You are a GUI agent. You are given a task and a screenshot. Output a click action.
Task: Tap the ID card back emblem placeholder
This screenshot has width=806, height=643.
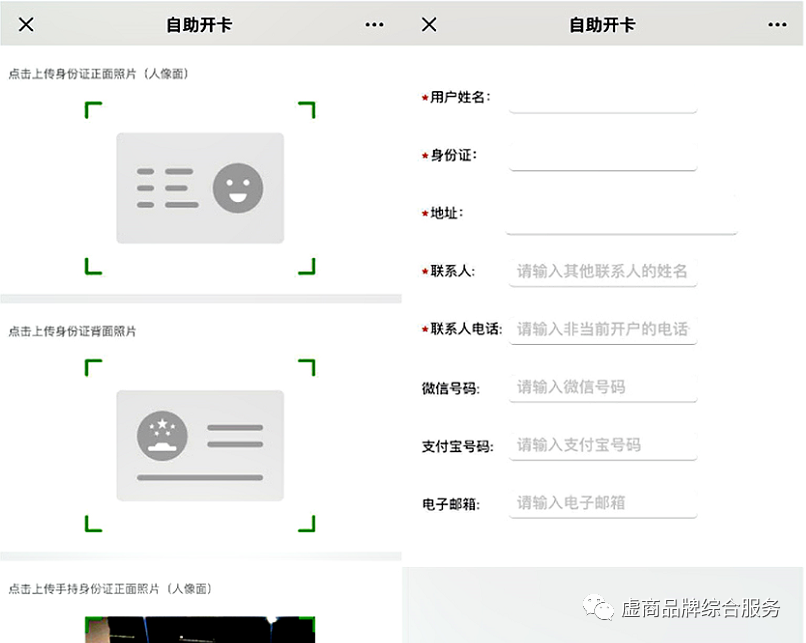click(200, 445)
